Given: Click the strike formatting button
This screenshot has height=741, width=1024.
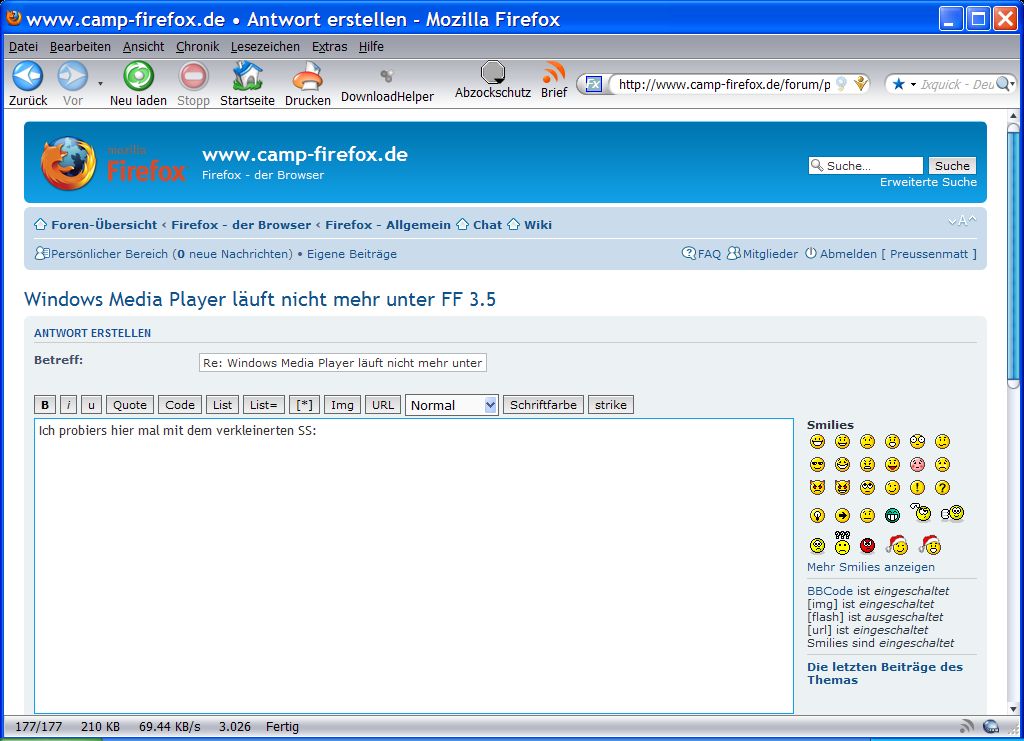Looking at the screenshot, I should 611,405.
